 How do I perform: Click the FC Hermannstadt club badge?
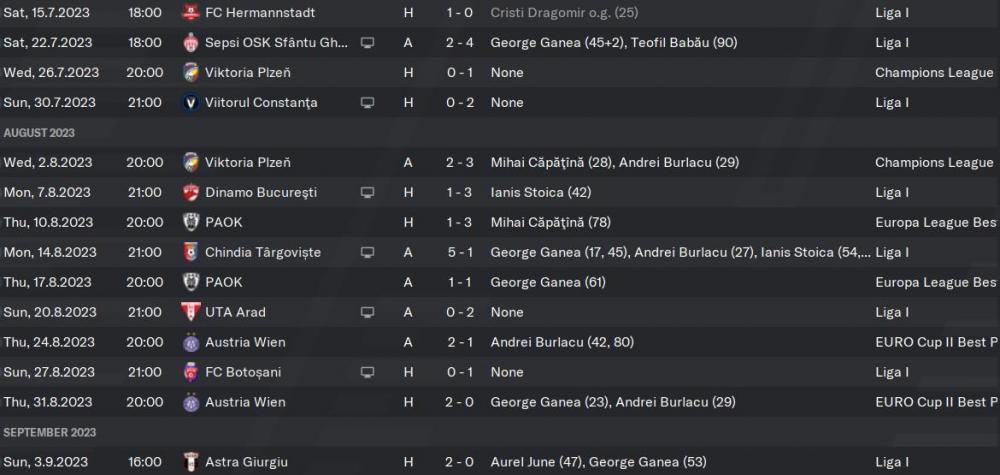[190, 12]
